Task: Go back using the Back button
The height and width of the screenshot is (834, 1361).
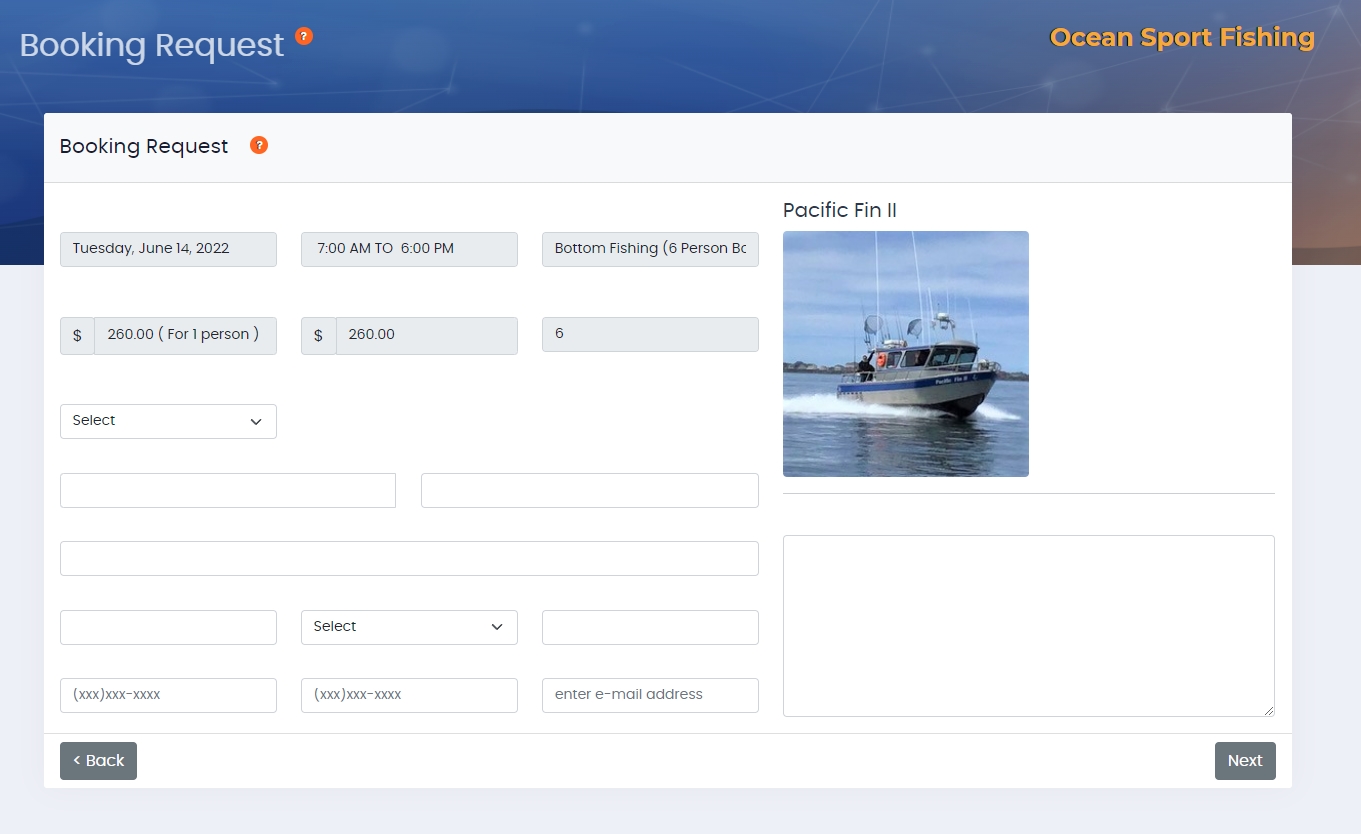Action: tap(98, 760)
